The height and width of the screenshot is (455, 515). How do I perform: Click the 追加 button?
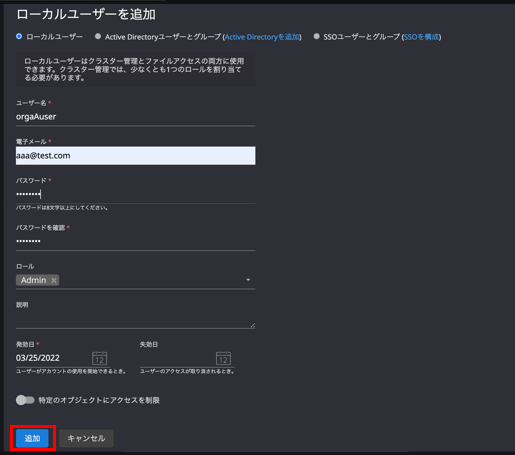(x=32, y=438)
